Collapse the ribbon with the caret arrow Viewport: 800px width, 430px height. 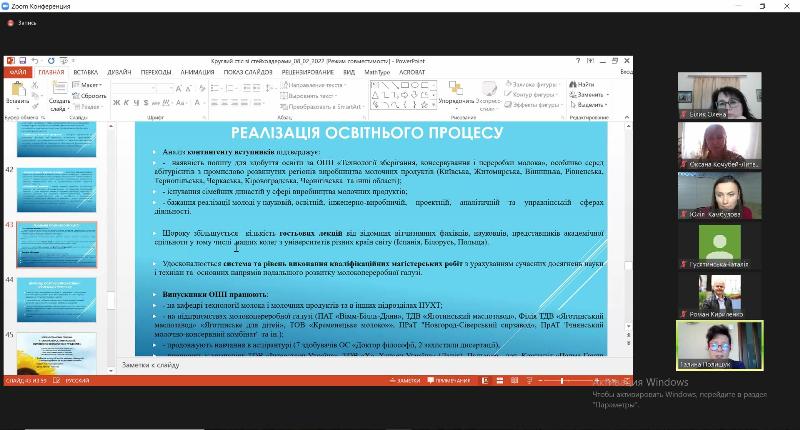[x=627, y=117]
